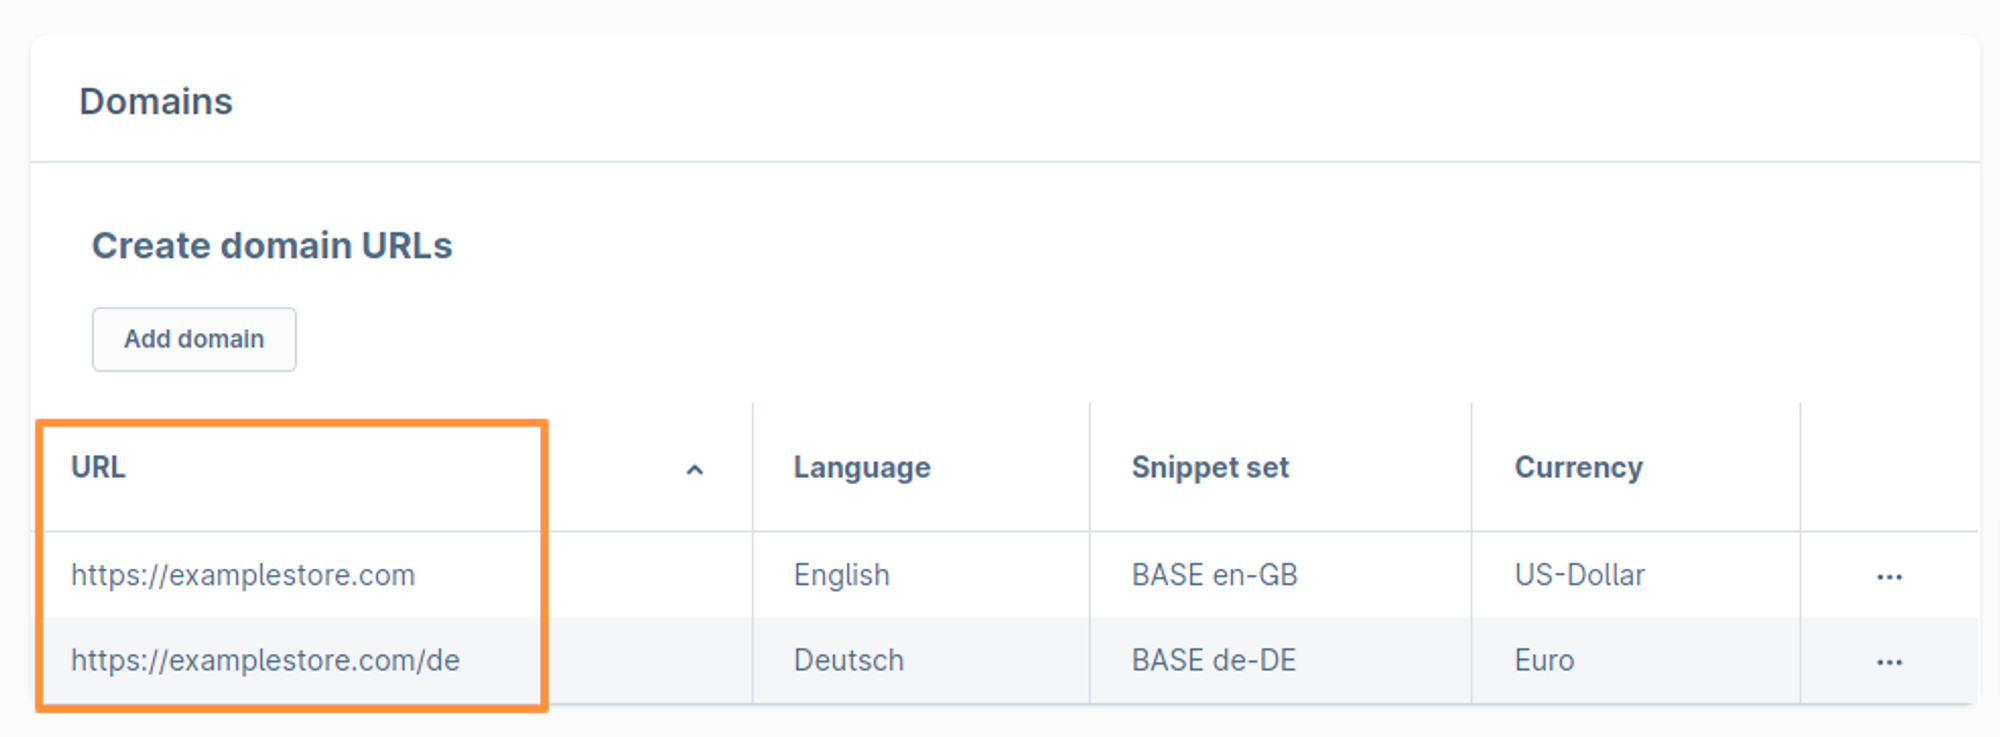The width and height of the screenshot is (2000, 737).
Task: Click the US-Dollar currency cell
Action: tap(1579, 575)
